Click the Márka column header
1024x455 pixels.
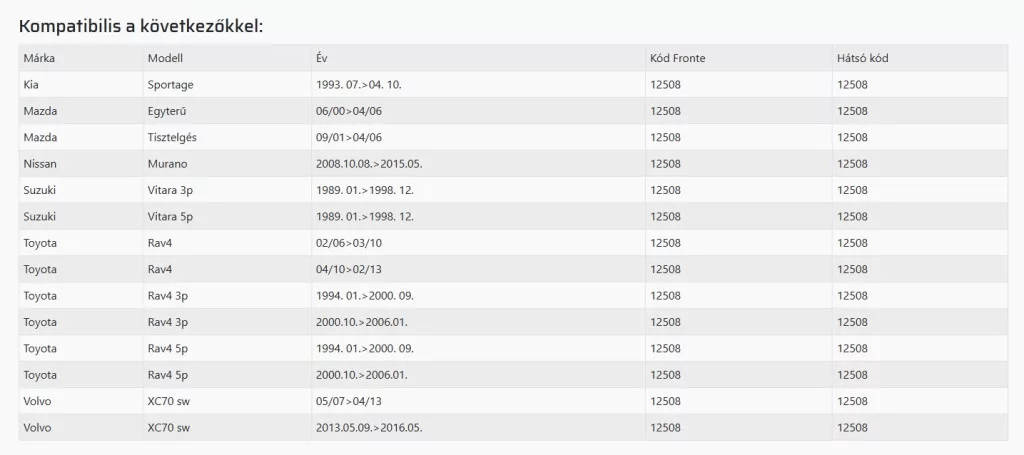coord(38,58)
